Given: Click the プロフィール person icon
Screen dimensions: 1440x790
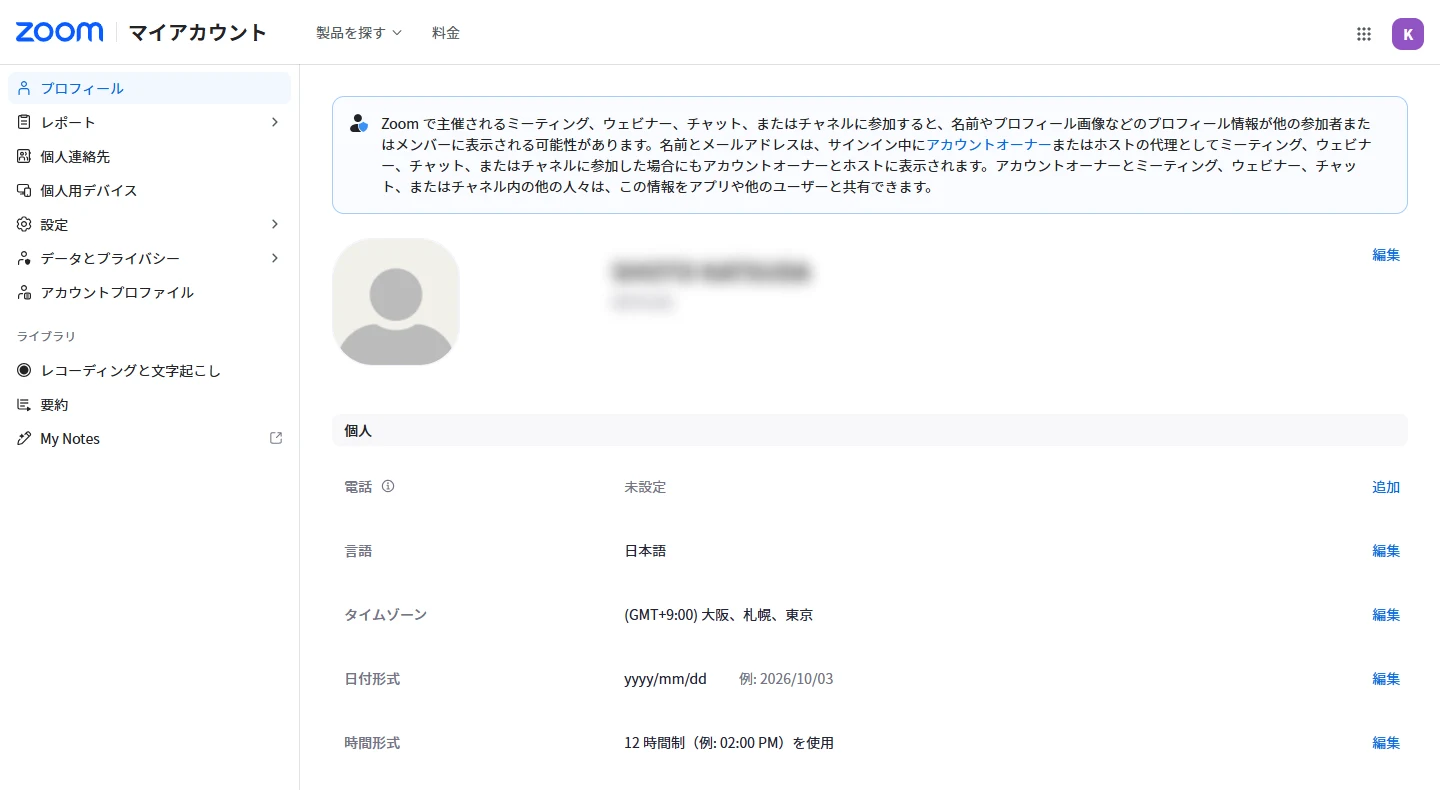Looking at the screenshot, I should [25, 88].
